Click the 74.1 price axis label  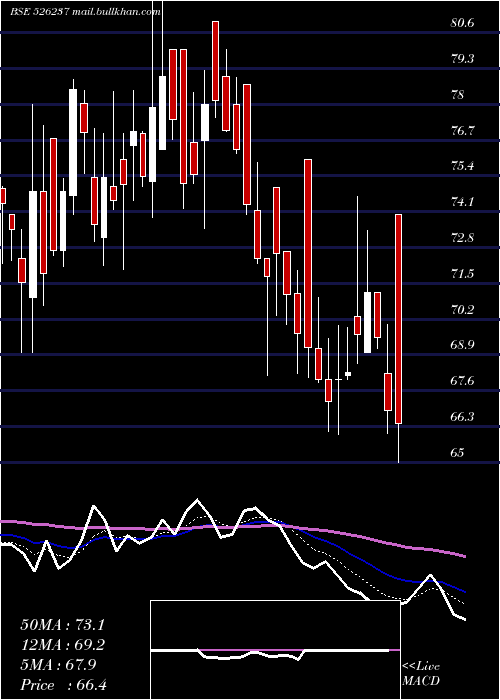point(462,202)
